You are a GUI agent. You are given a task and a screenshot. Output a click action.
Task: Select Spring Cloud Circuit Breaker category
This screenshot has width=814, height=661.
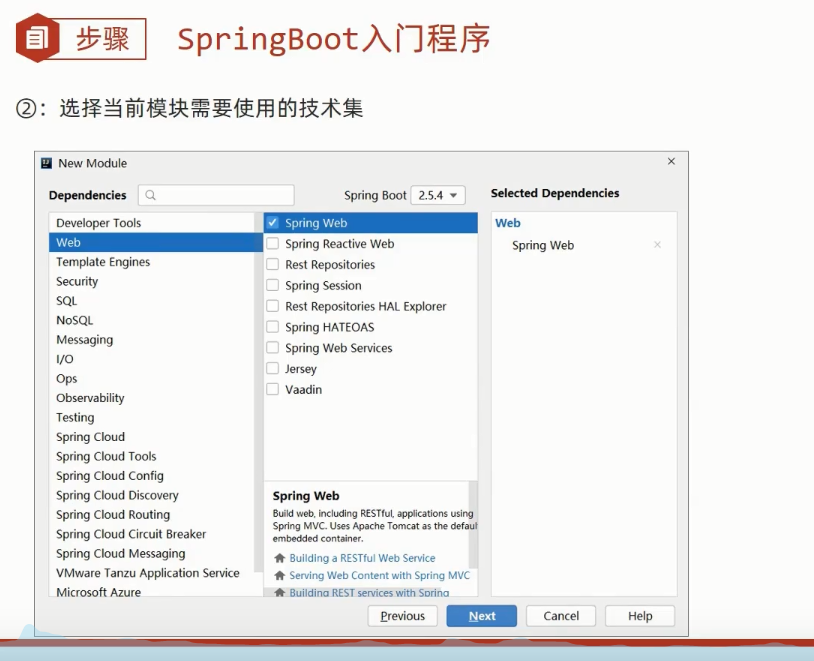tap(152, 534)
